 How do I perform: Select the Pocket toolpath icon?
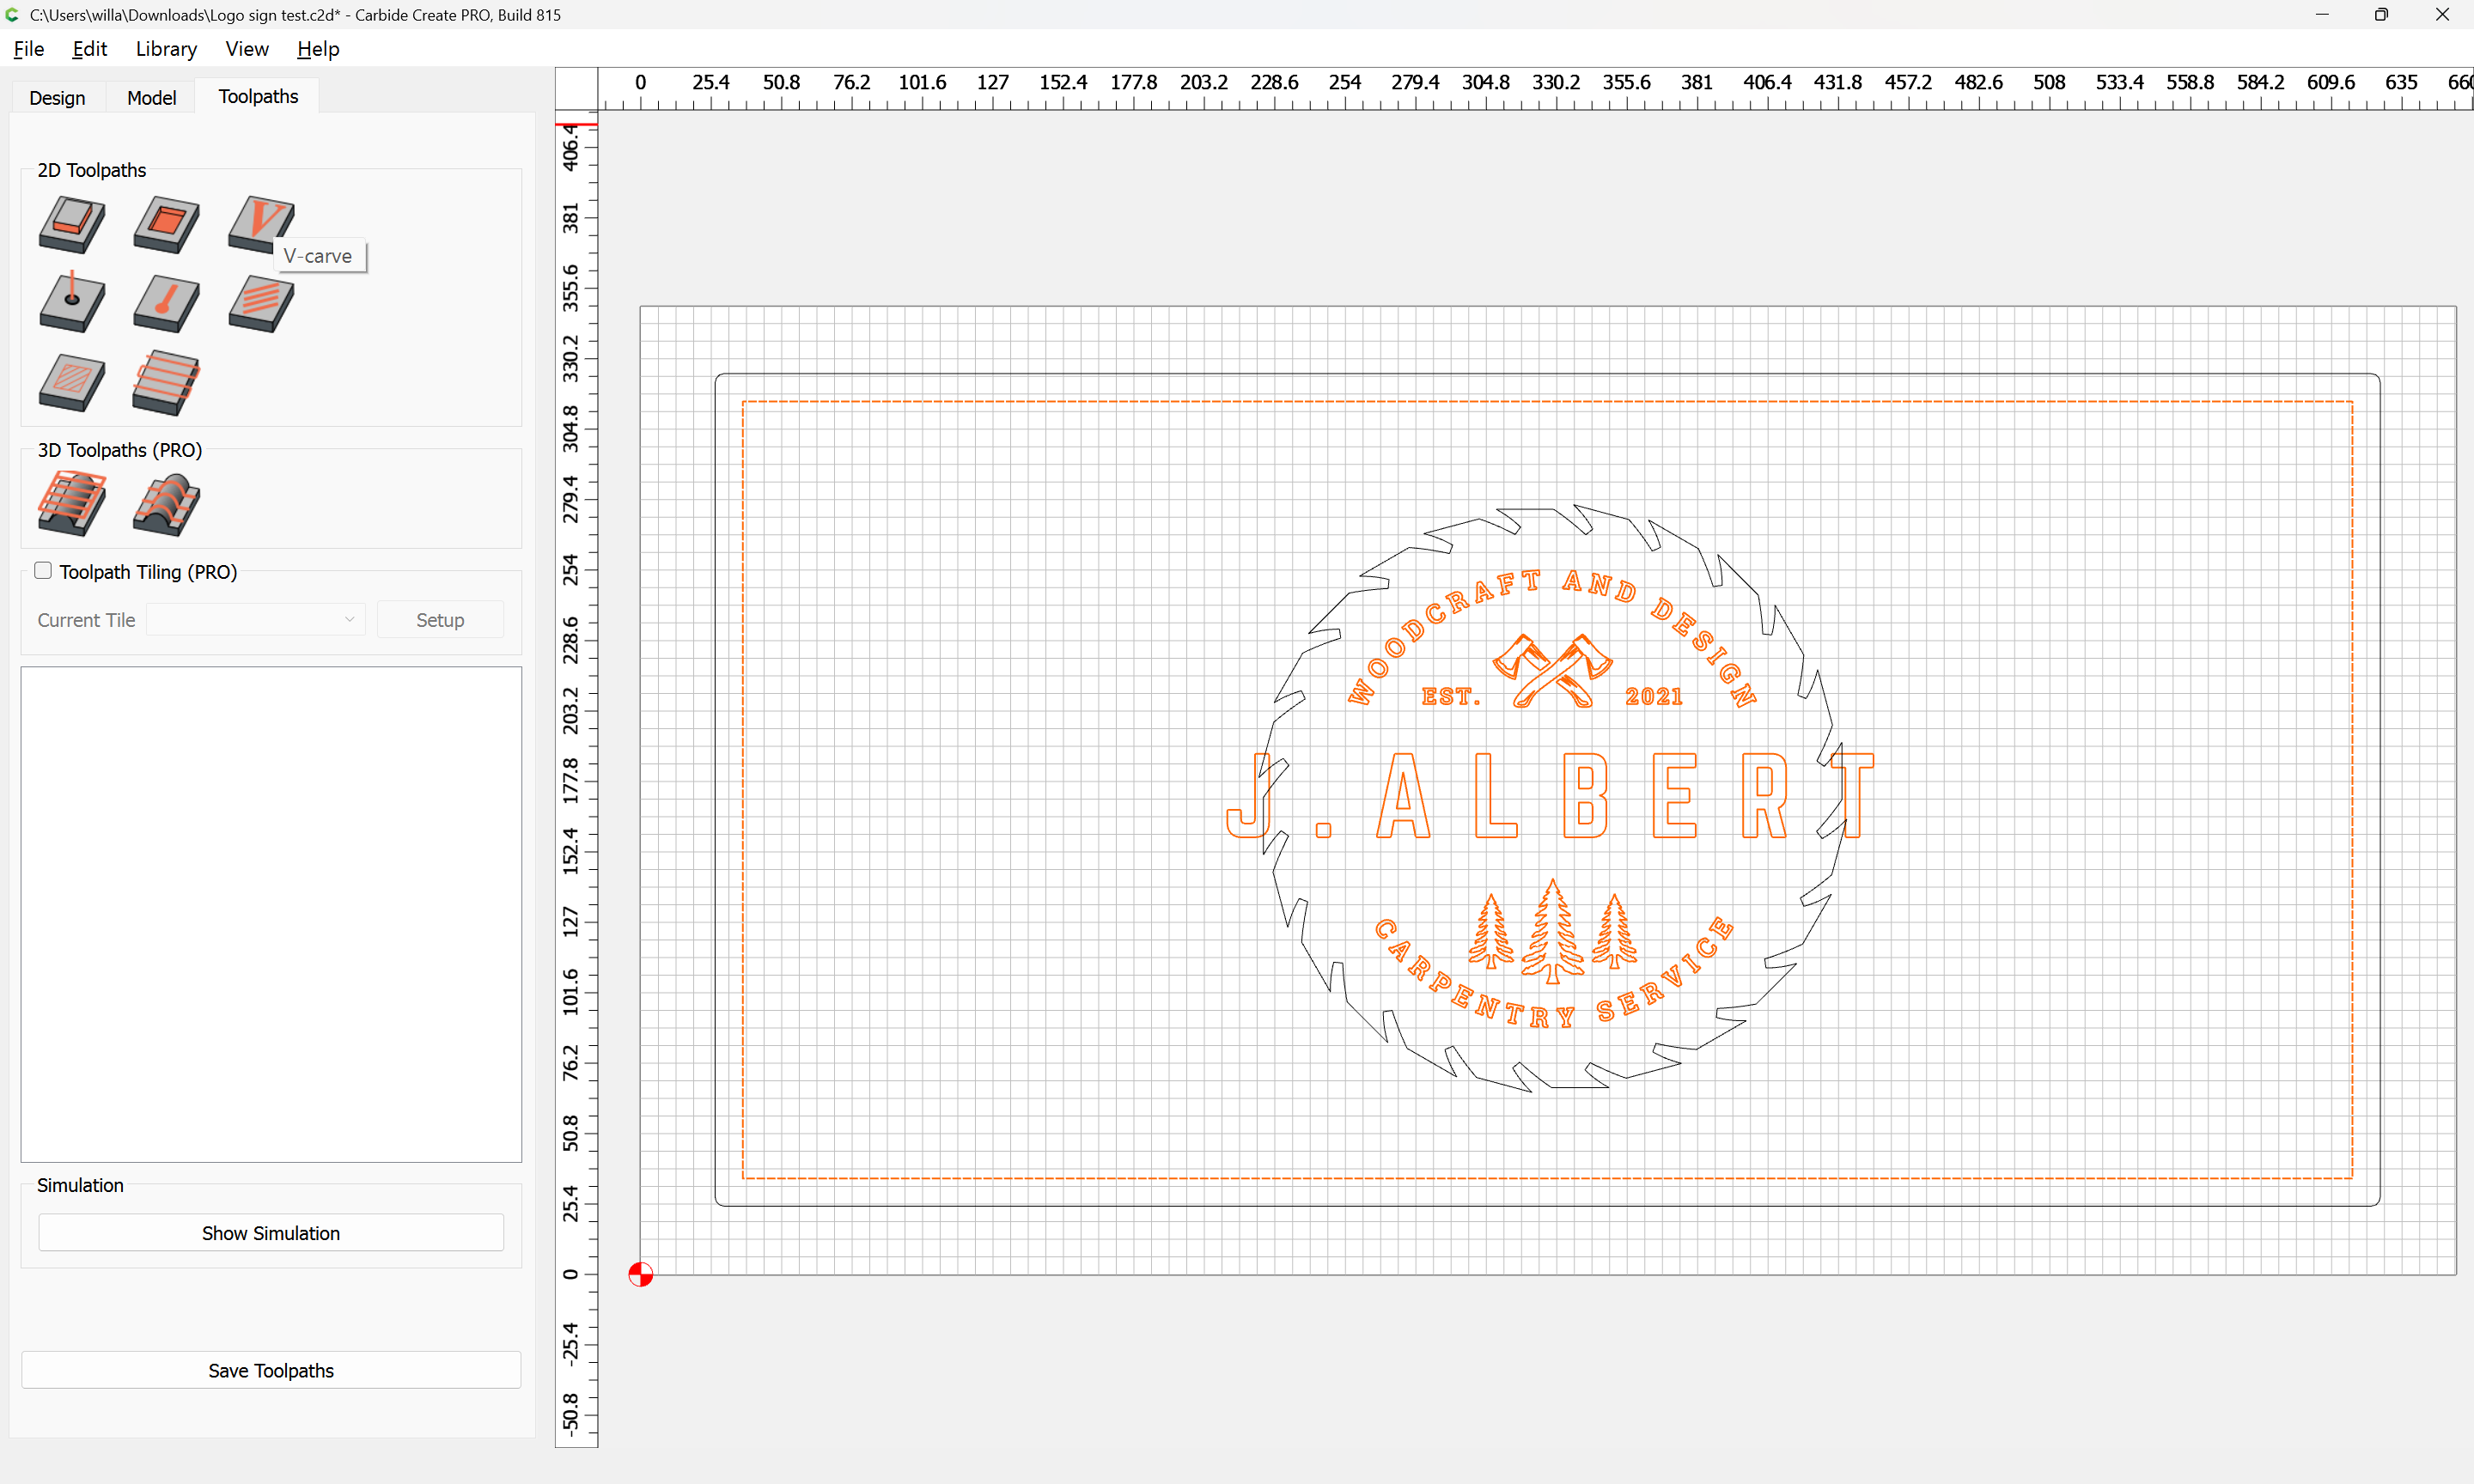click(x=166, y=224)
